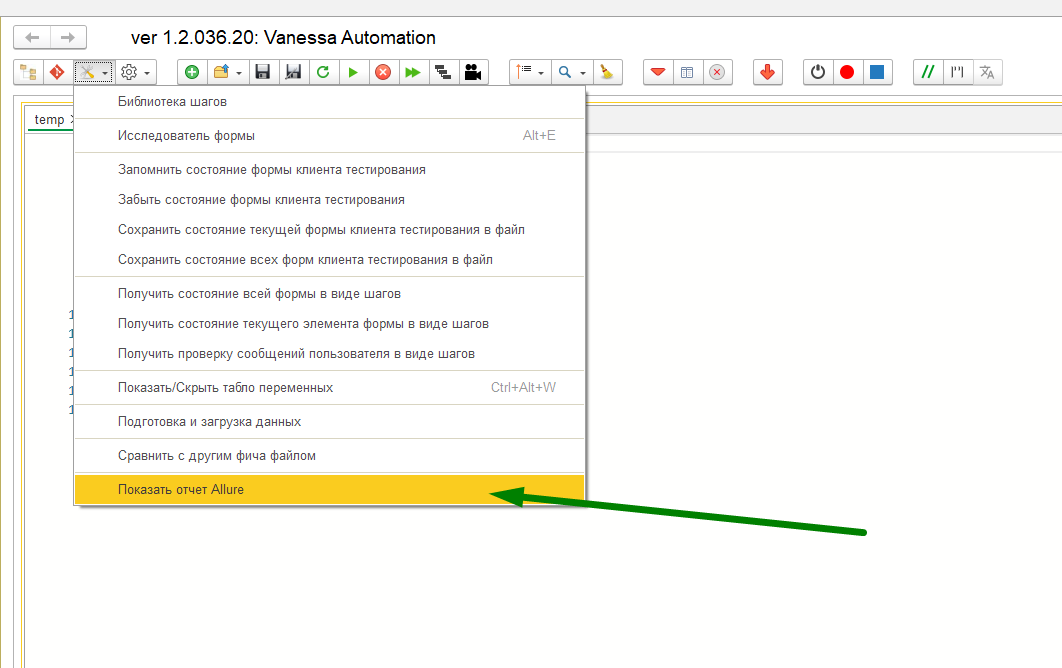Click the green double-slash comment icon

pyautogui.click(x=928, y=72)
